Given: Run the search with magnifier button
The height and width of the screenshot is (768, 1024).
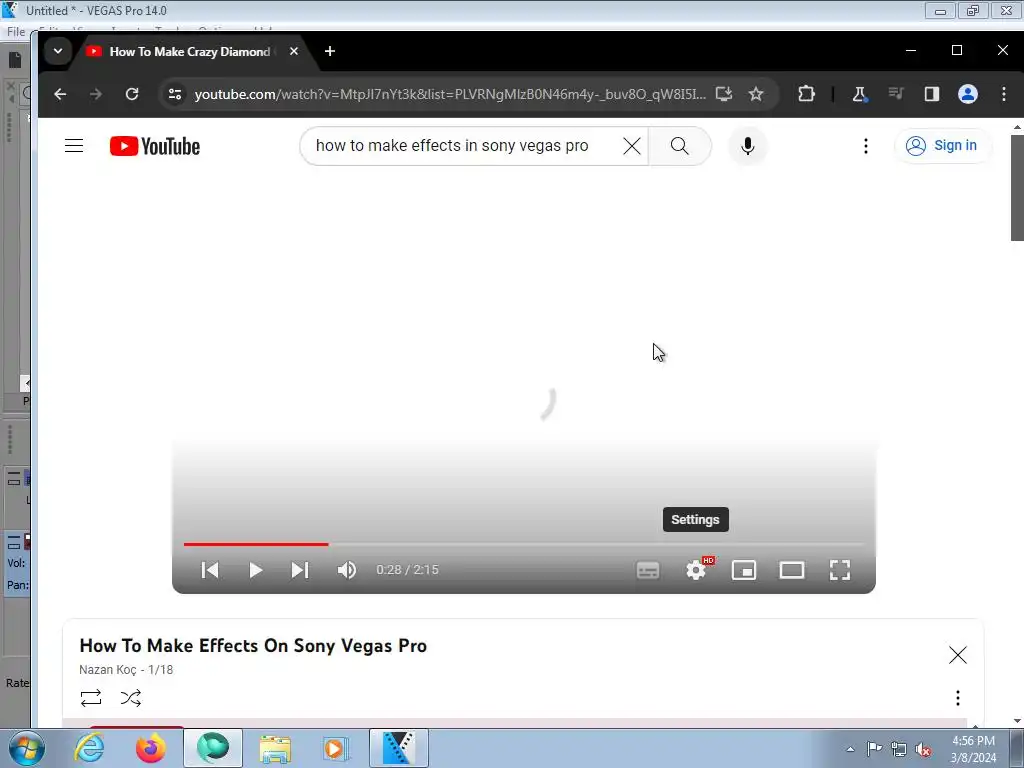Looking at the screenshot, I should click(679, 146).
